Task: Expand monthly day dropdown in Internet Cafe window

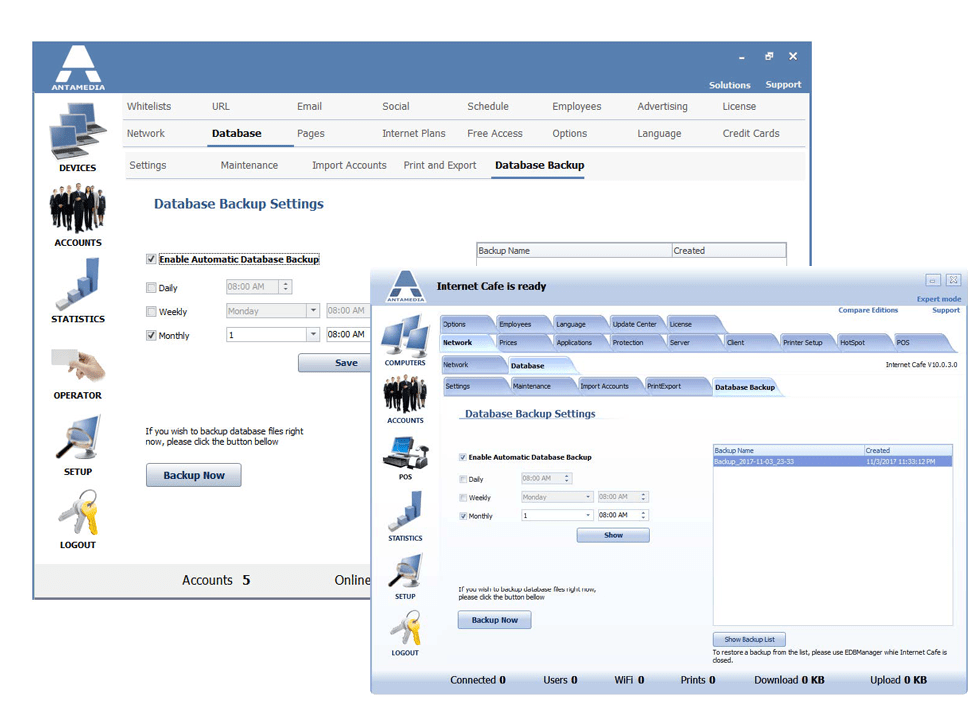Action: 588,515
